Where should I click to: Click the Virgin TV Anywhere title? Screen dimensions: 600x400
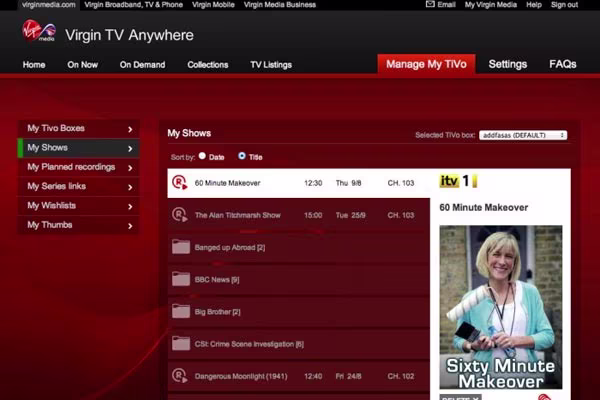[x=129, y=35]
